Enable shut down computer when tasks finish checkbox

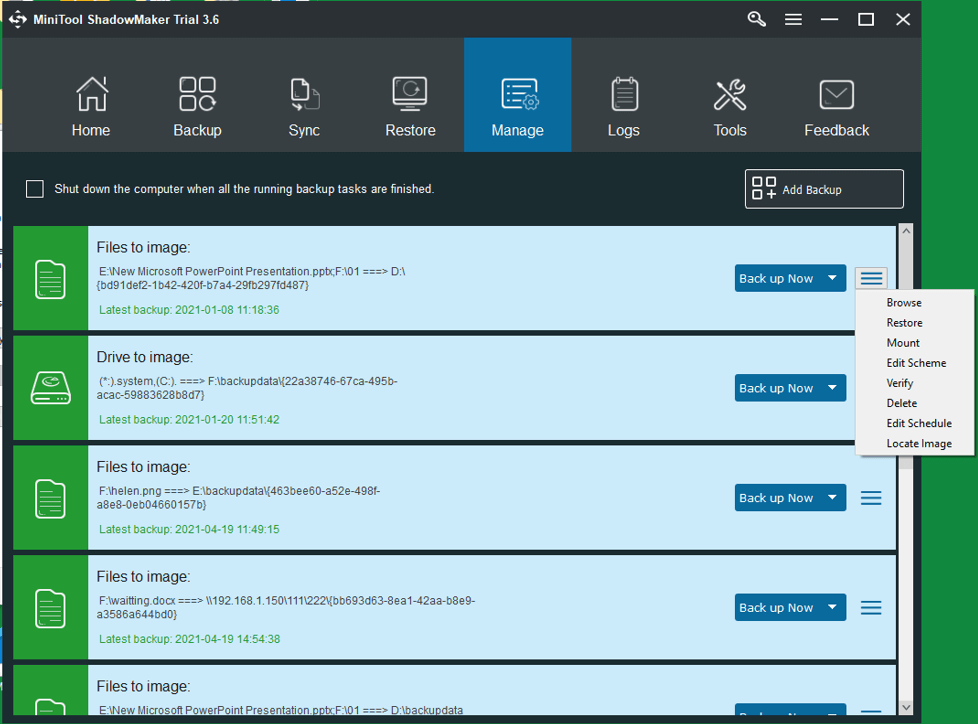click(x=35, y=189)
